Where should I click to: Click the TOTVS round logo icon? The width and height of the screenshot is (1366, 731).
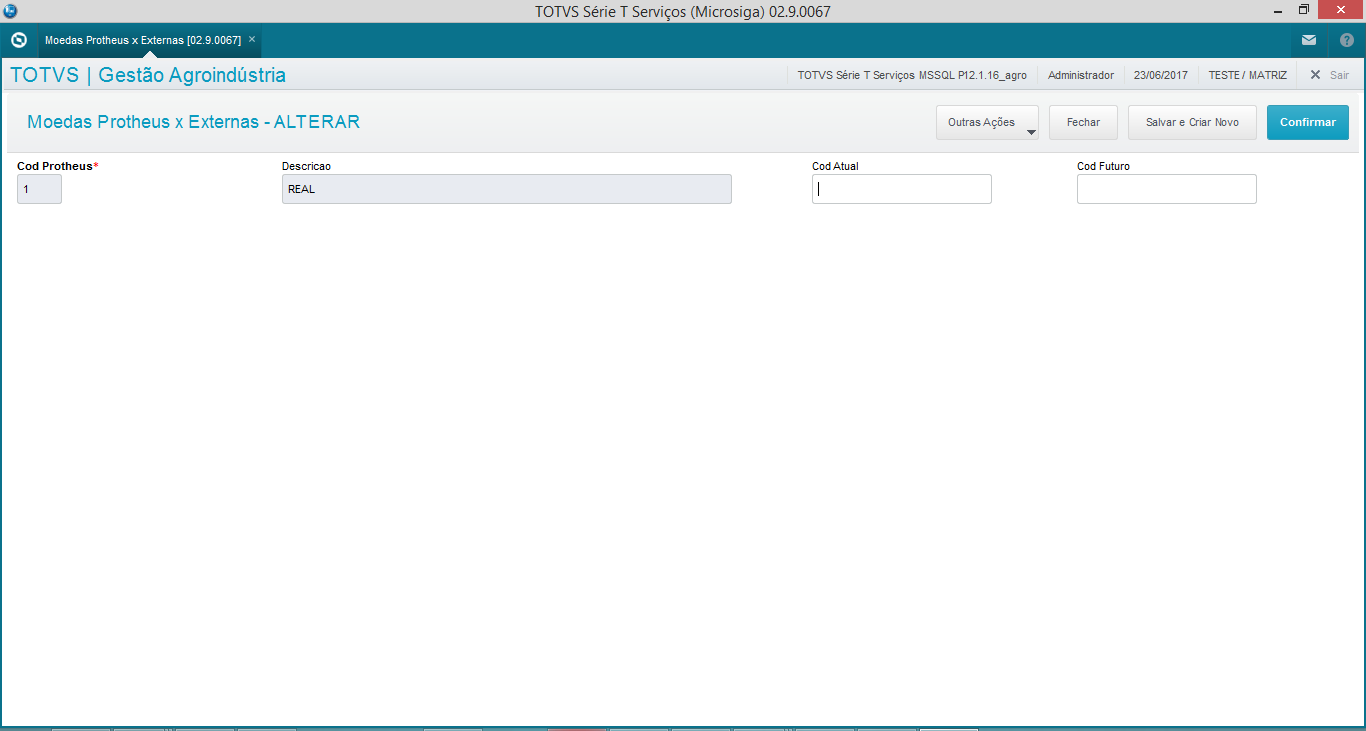[x=18, y=40]
